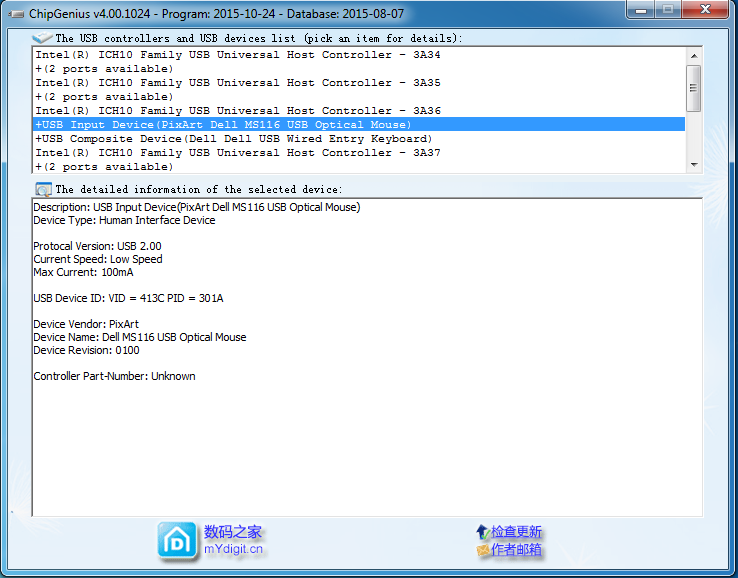Viewport: 738px width, 578px height.
Task: Click the mYdigit house logo icon
Action: (x=177, y=541)
